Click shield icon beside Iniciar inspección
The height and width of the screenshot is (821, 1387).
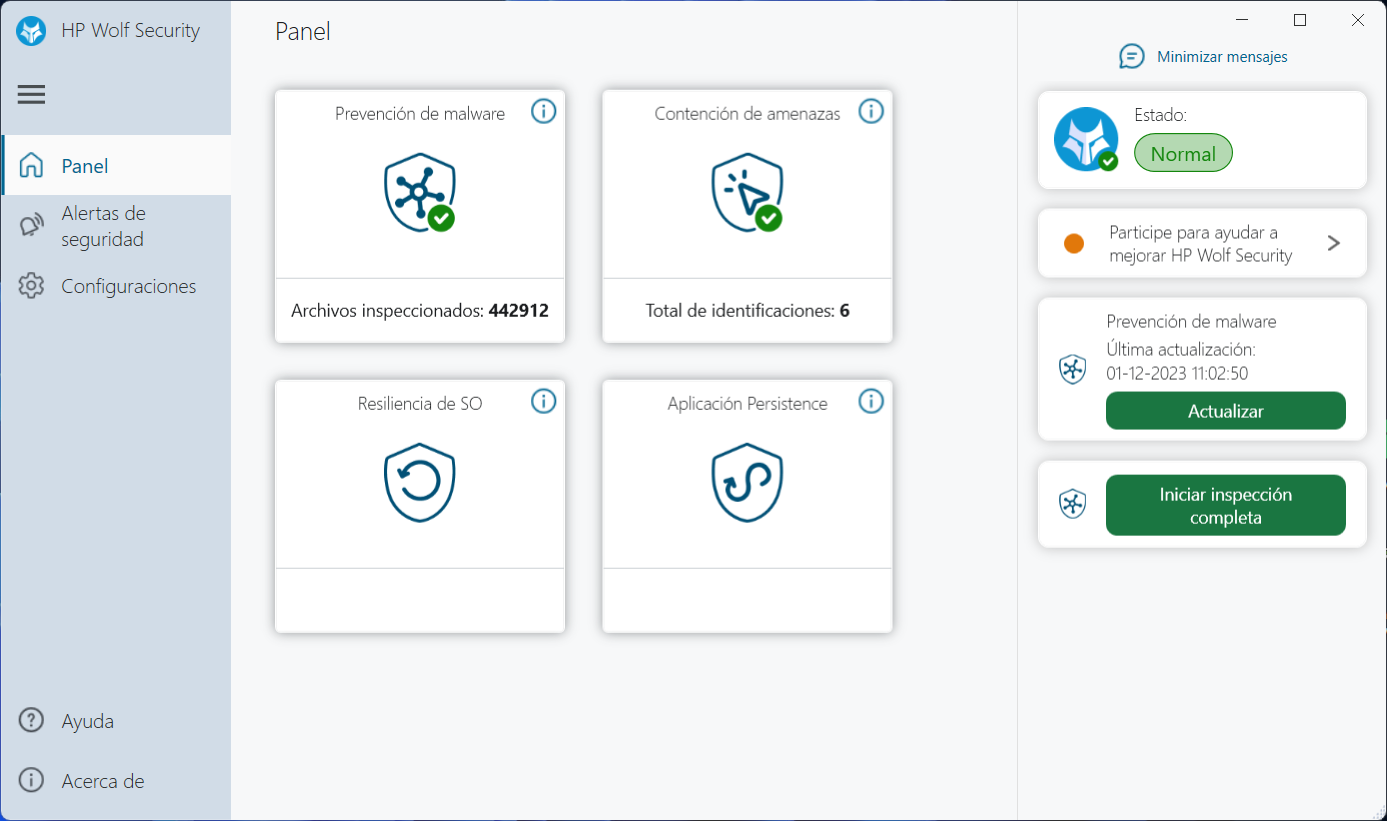tap(1072, 504)
